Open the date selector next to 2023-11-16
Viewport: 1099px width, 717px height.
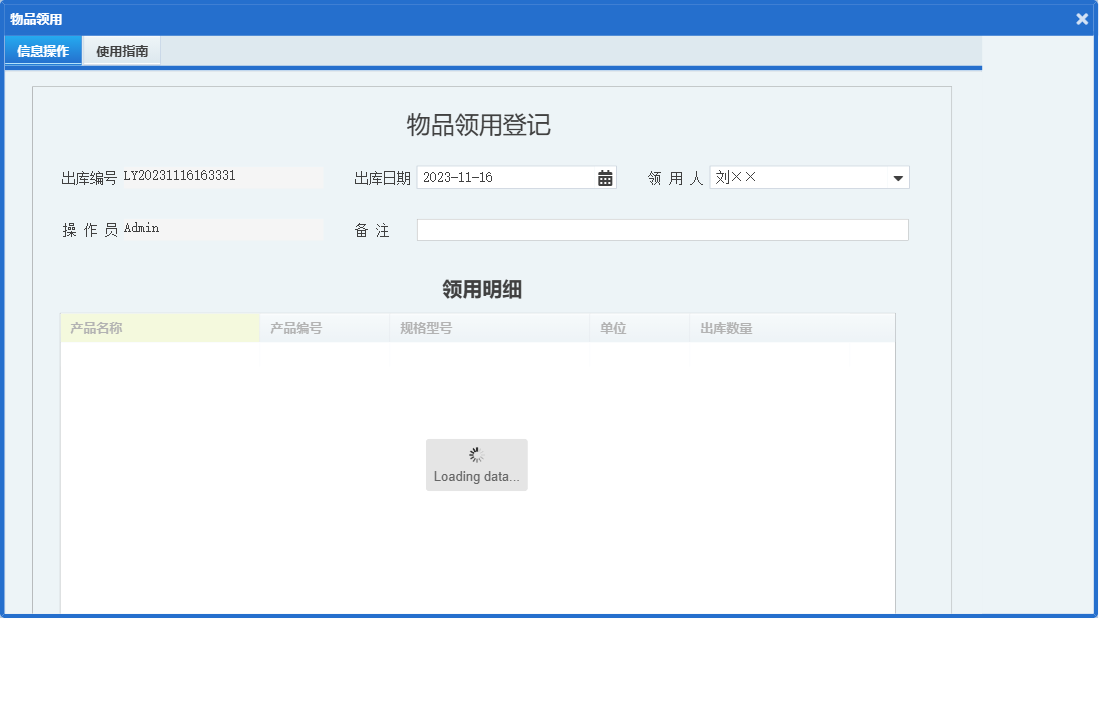(x=604, y=177)
